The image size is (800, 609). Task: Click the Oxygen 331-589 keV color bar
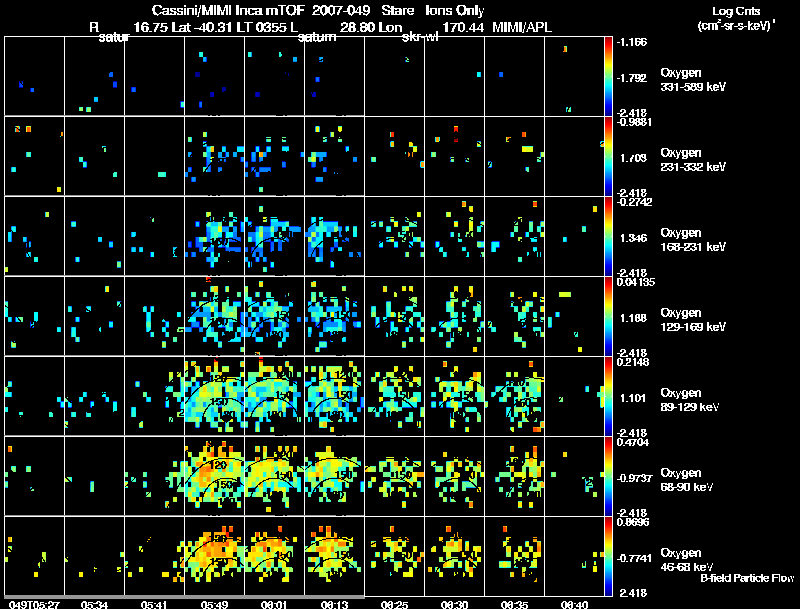click(608, 76)
